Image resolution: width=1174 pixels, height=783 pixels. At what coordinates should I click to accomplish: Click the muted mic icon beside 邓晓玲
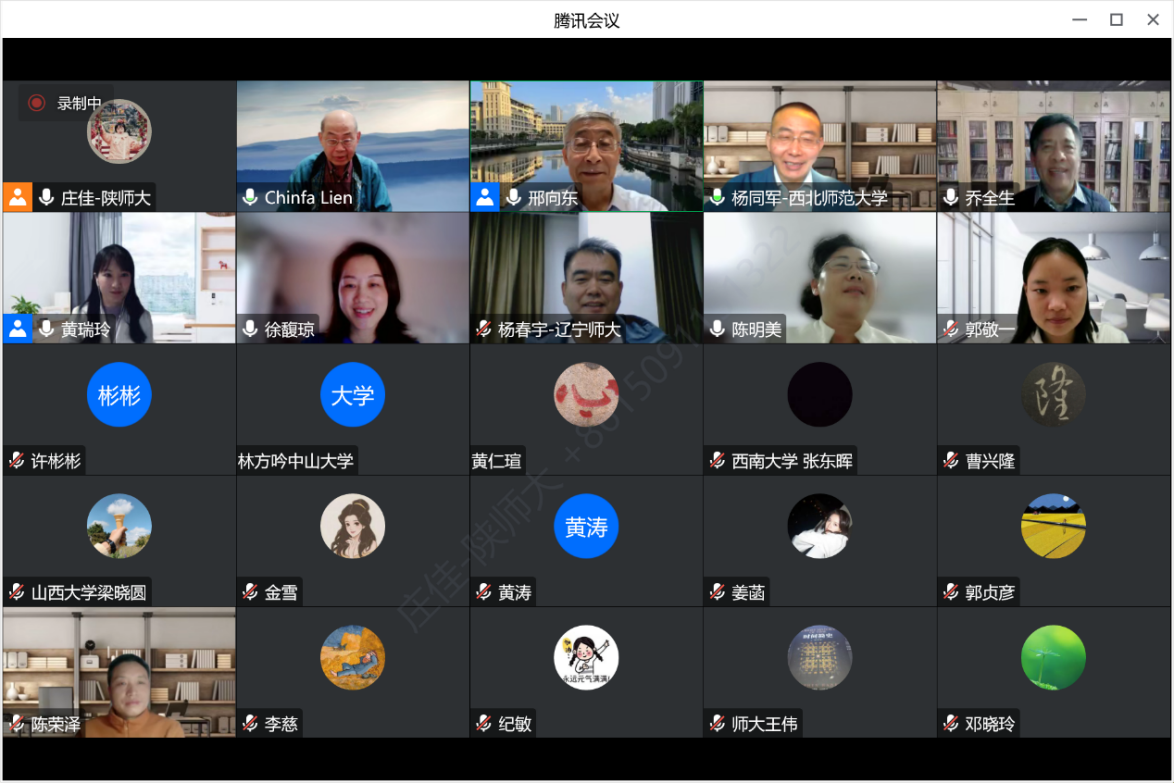(950, 724)
